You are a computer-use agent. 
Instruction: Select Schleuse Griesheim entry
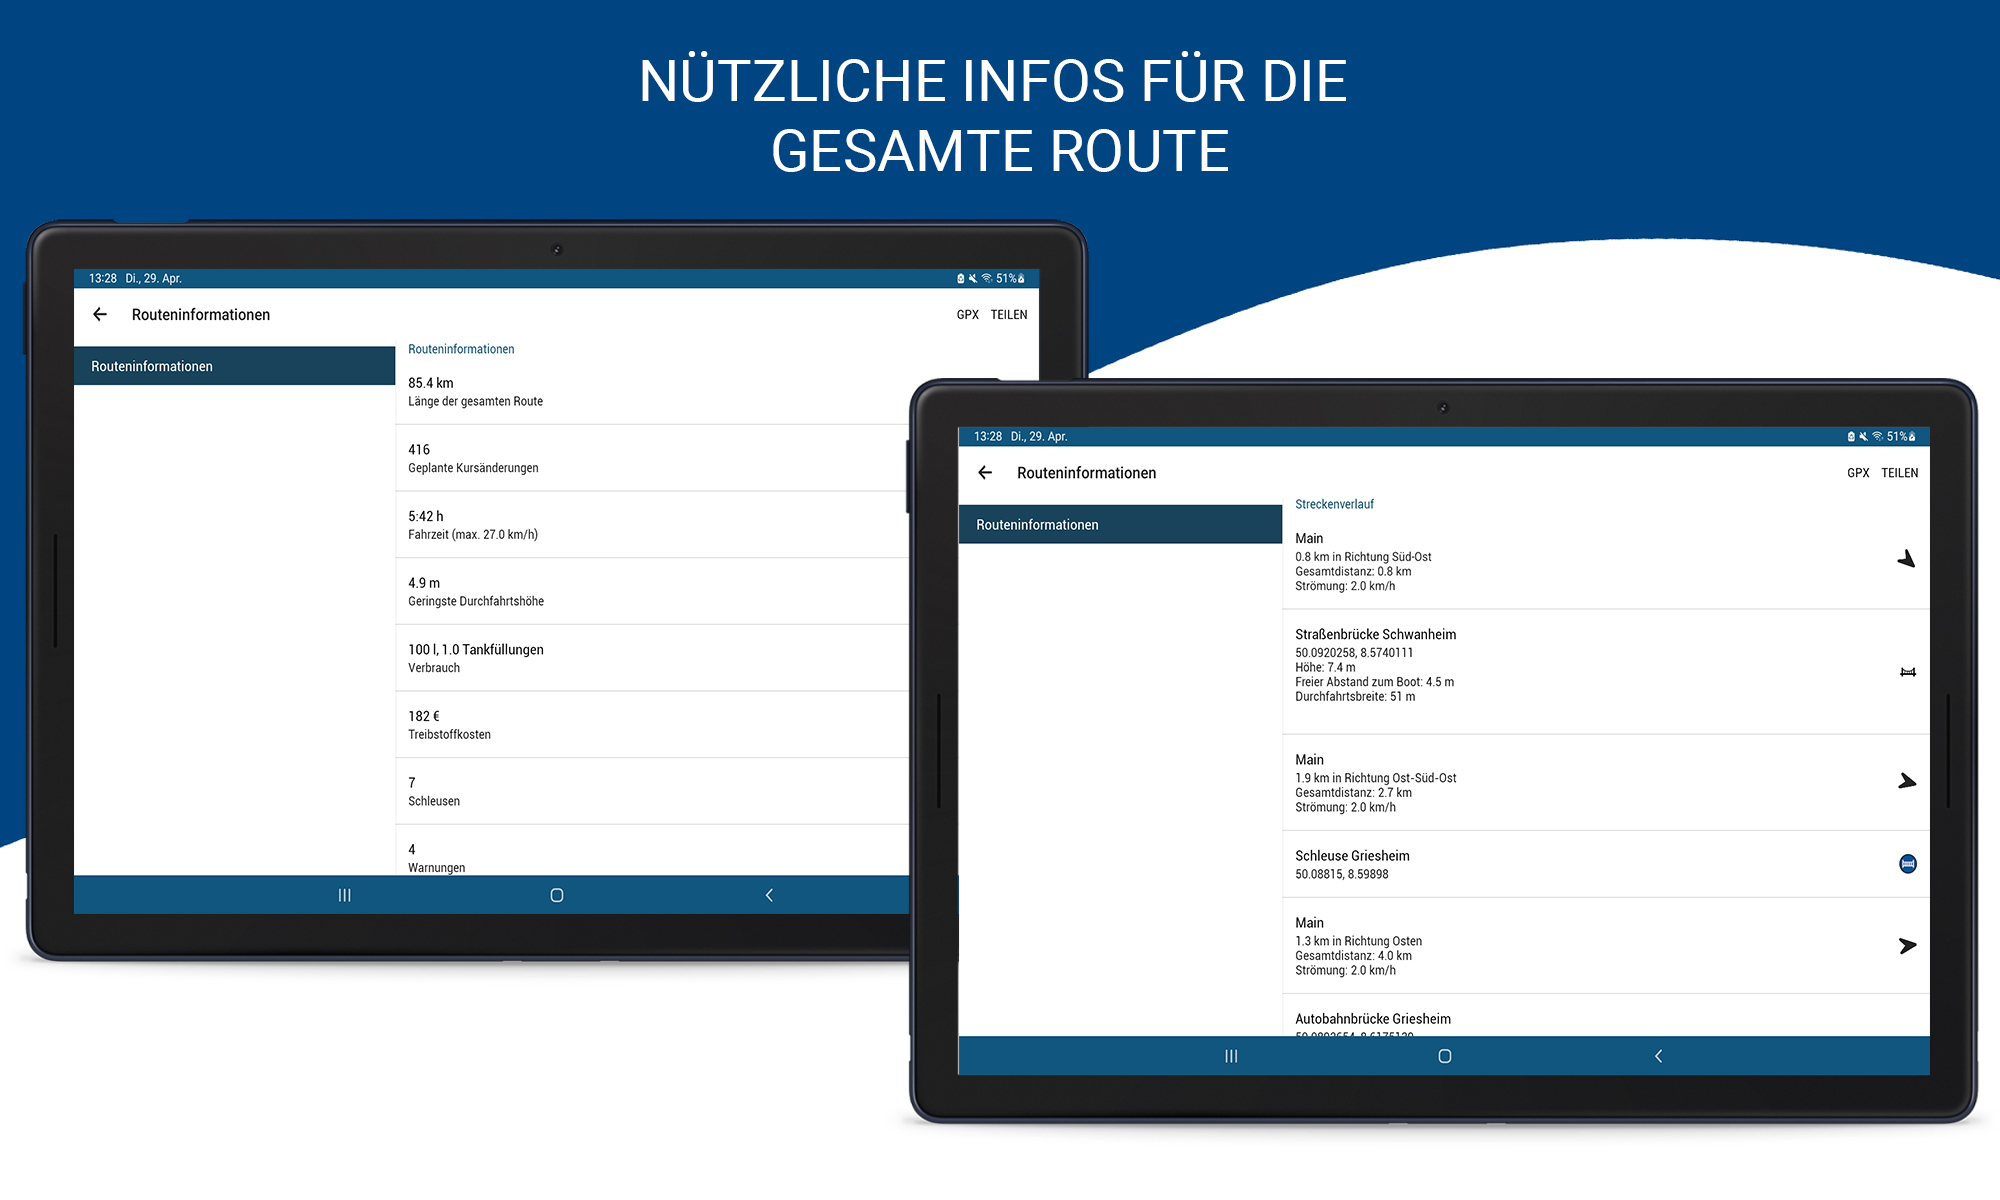point(1606,864)
